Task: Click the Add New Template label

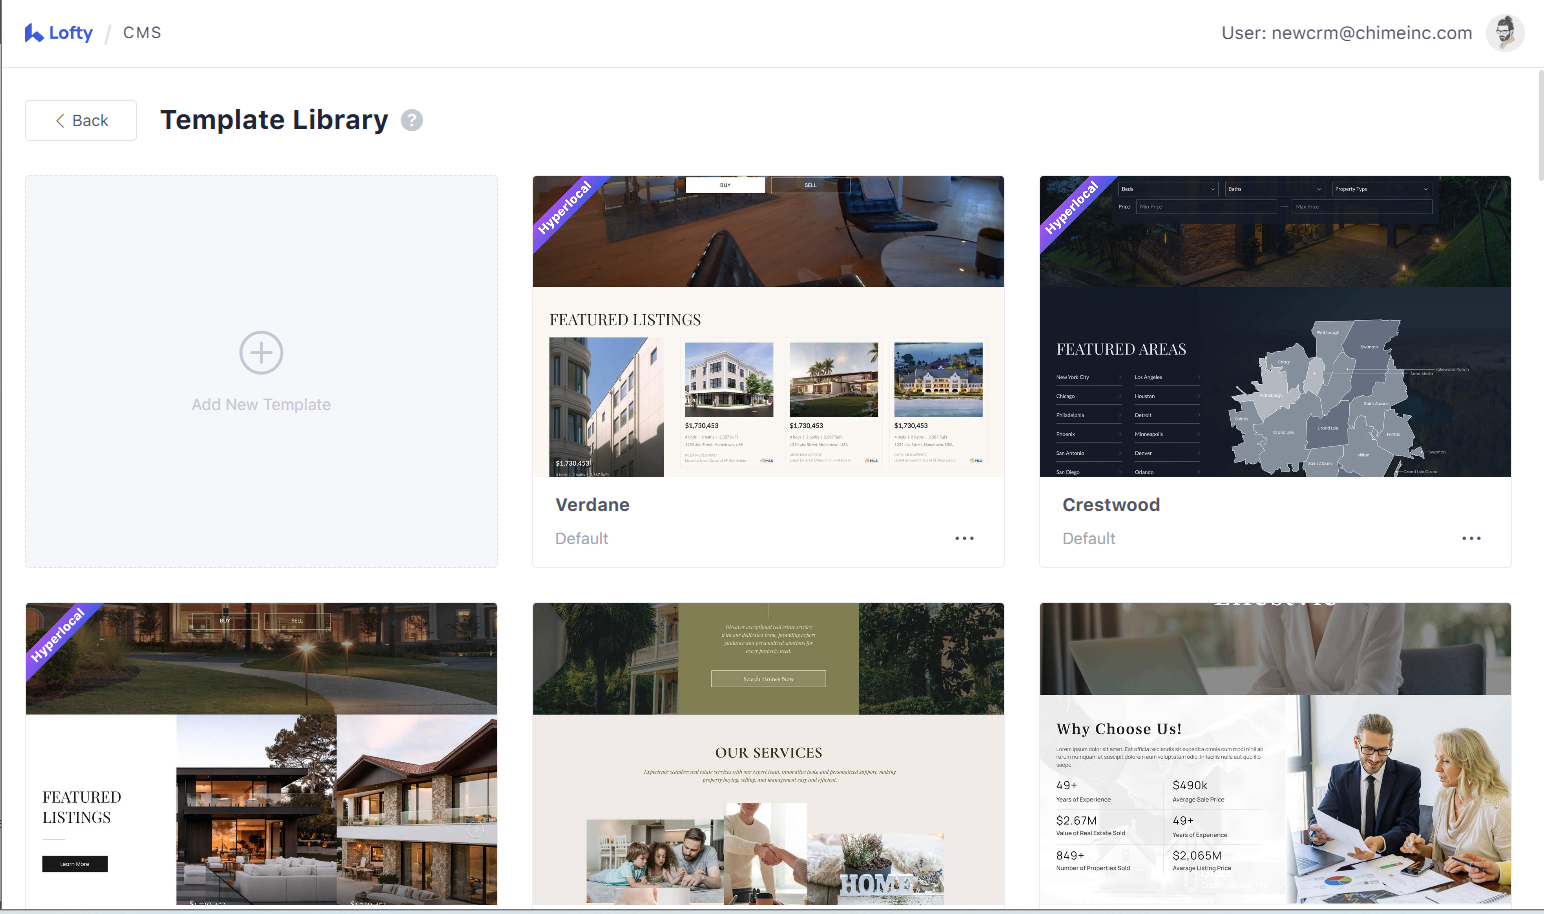Action: tap(261, 404)
